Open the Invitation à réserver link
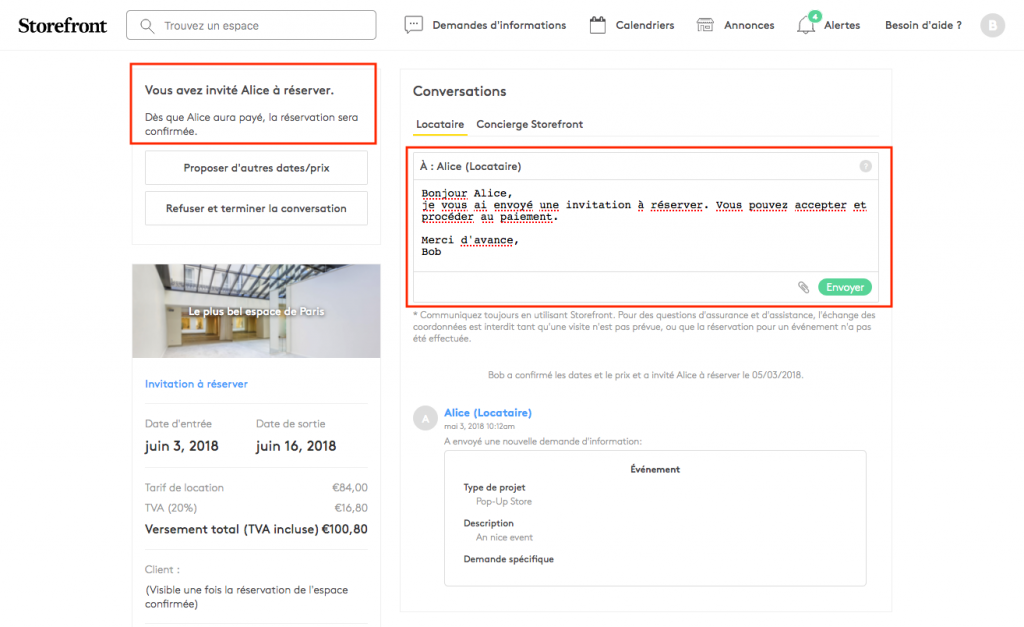Viewport: 1024px width, 627px height. [196, 384]
